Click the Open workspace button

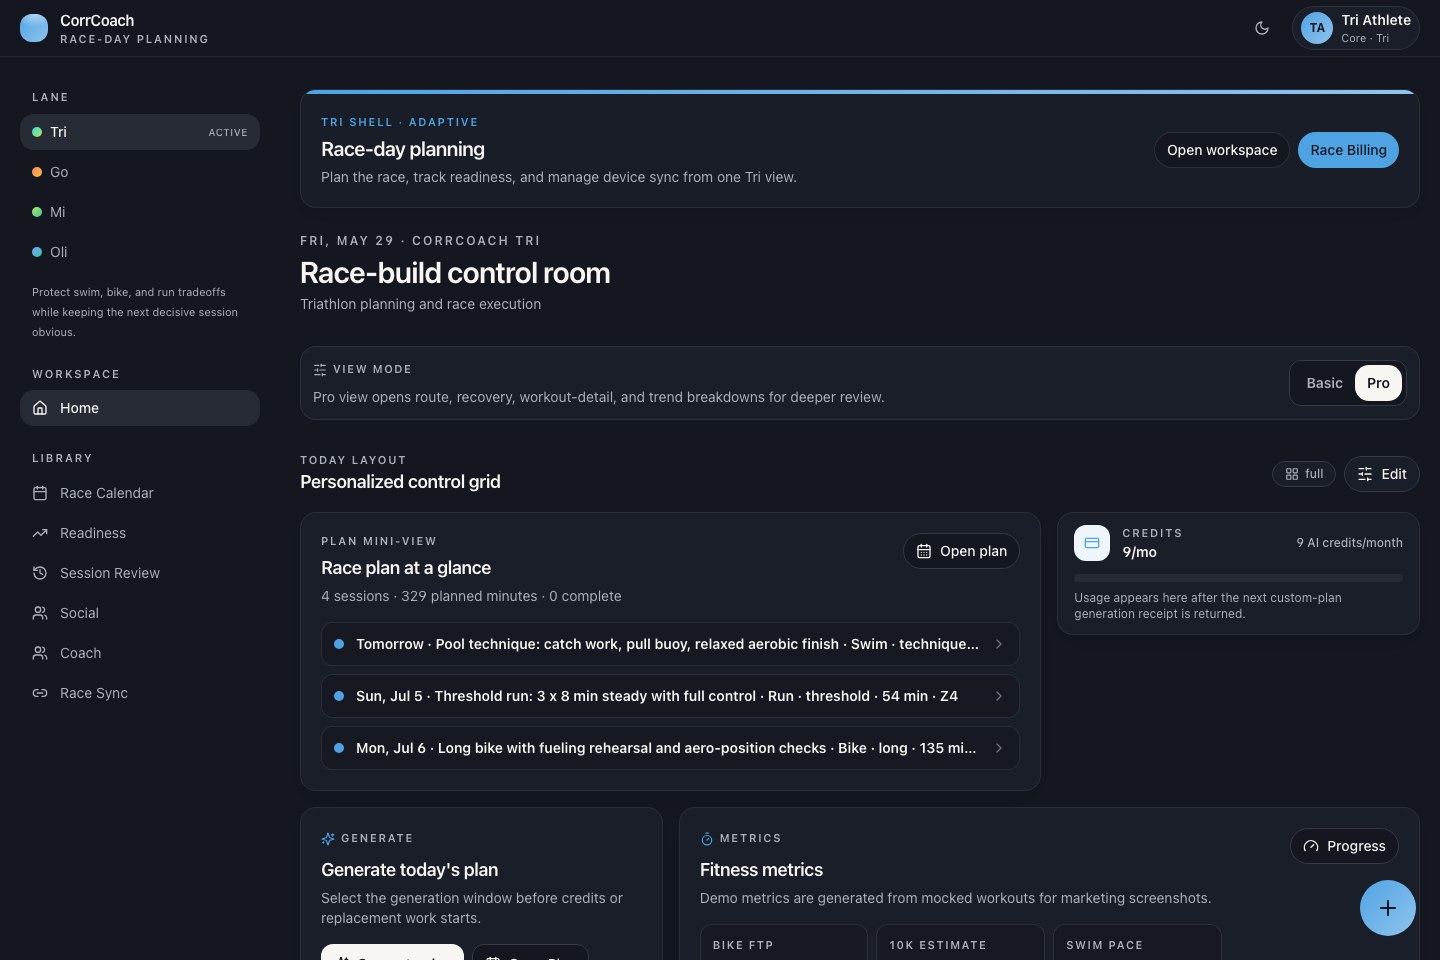click(x=1222, y=150)
